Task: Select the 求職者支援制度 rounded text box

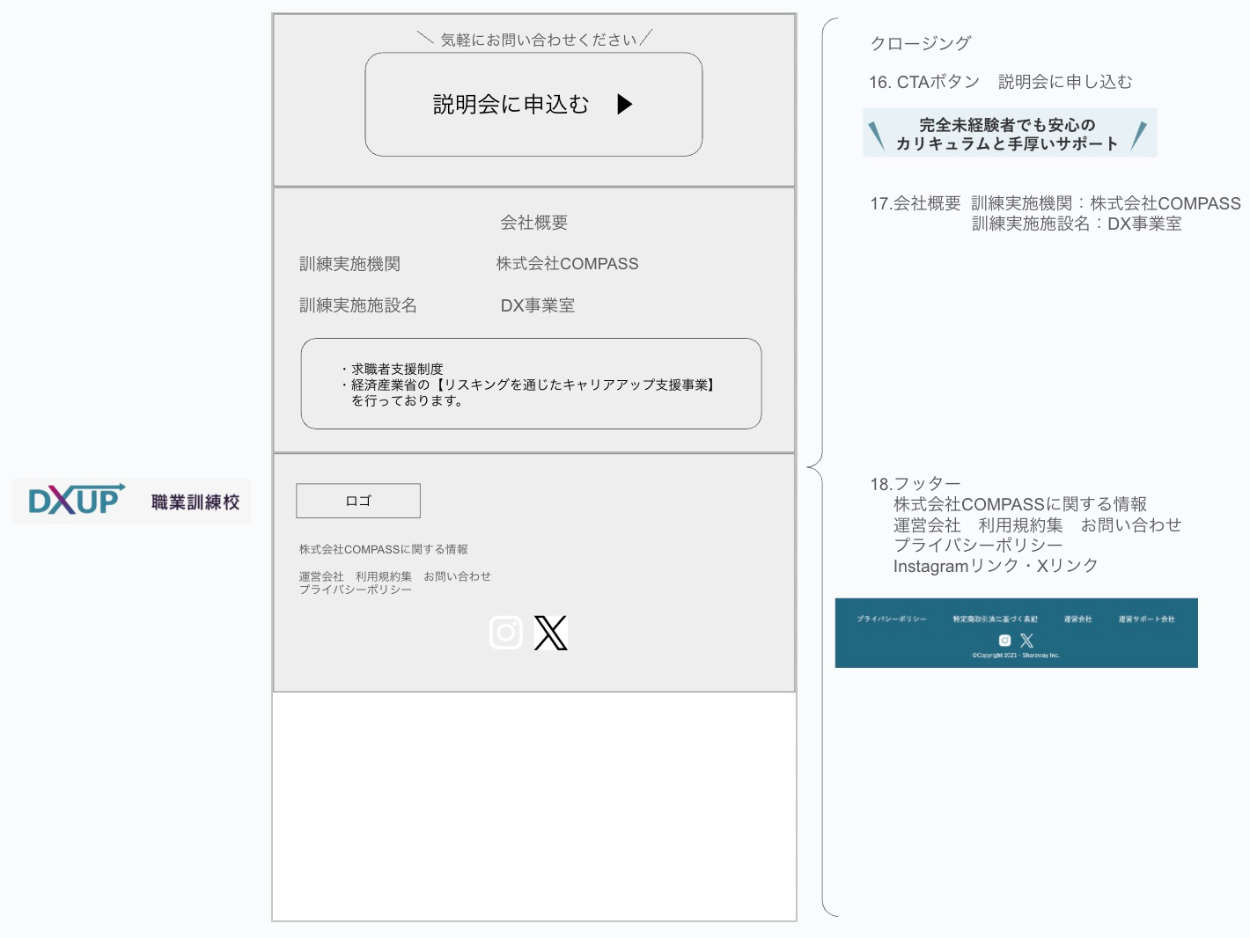Action: click(531, 384)
